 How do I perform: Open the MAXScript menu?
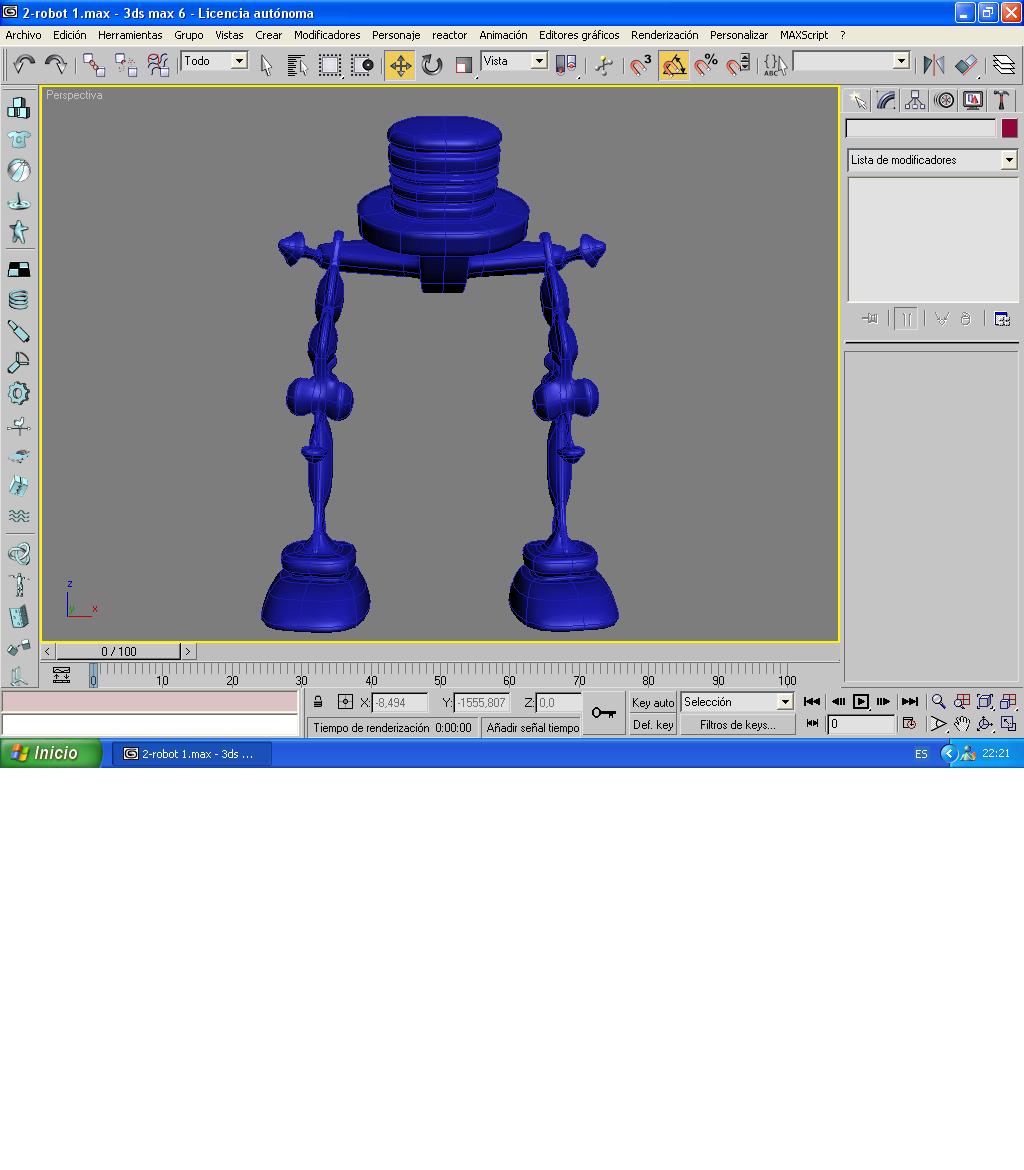click(804, 35)
